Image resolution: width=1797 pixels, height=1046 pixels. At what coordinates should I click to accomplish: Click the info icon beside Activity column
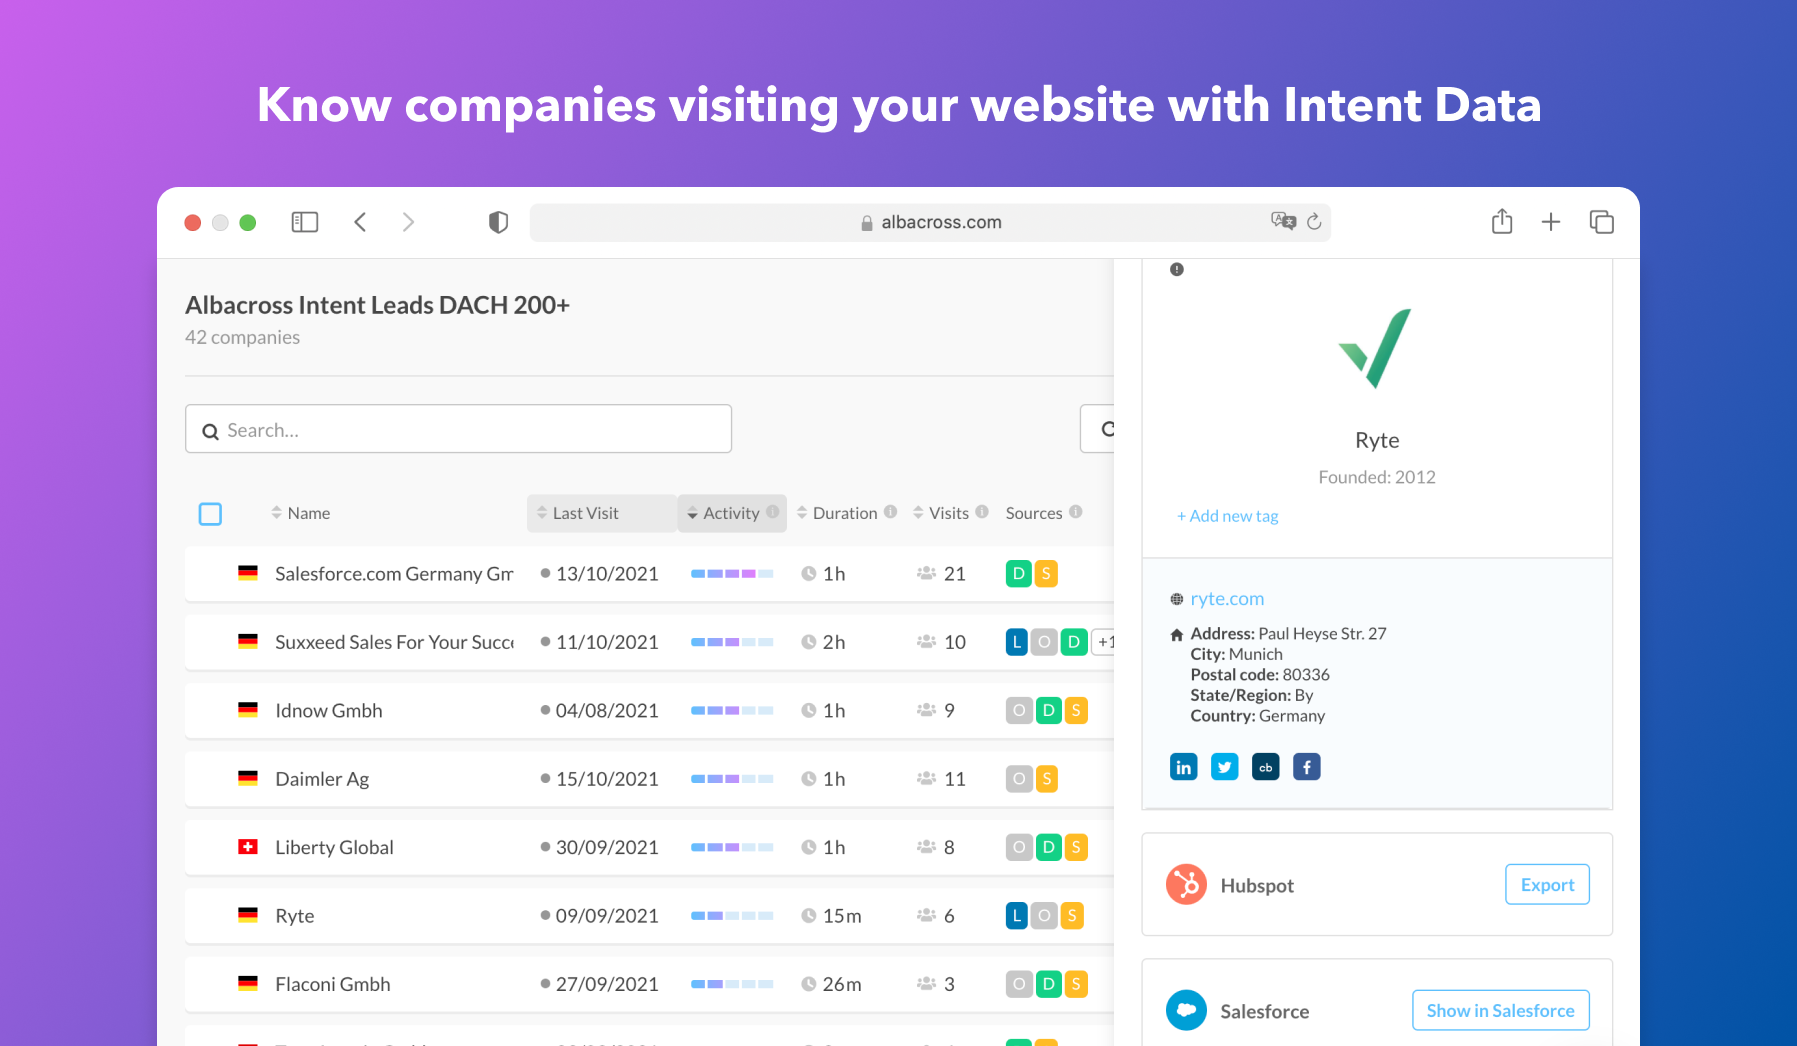pos(772,512)
